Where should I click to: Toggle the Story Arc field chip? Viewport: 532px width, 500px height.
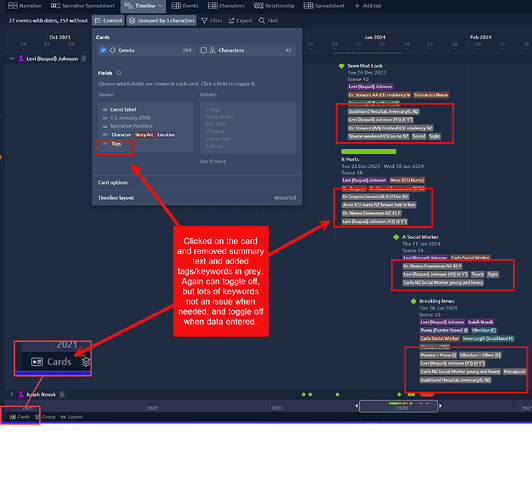[x=144, y=135]
